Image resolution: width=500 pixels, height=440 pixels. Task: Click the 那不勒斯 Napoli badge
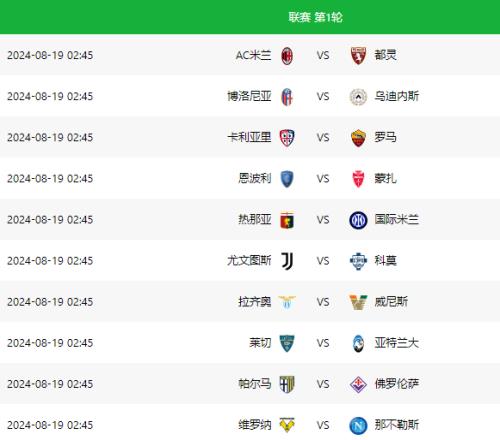point(358,426)
